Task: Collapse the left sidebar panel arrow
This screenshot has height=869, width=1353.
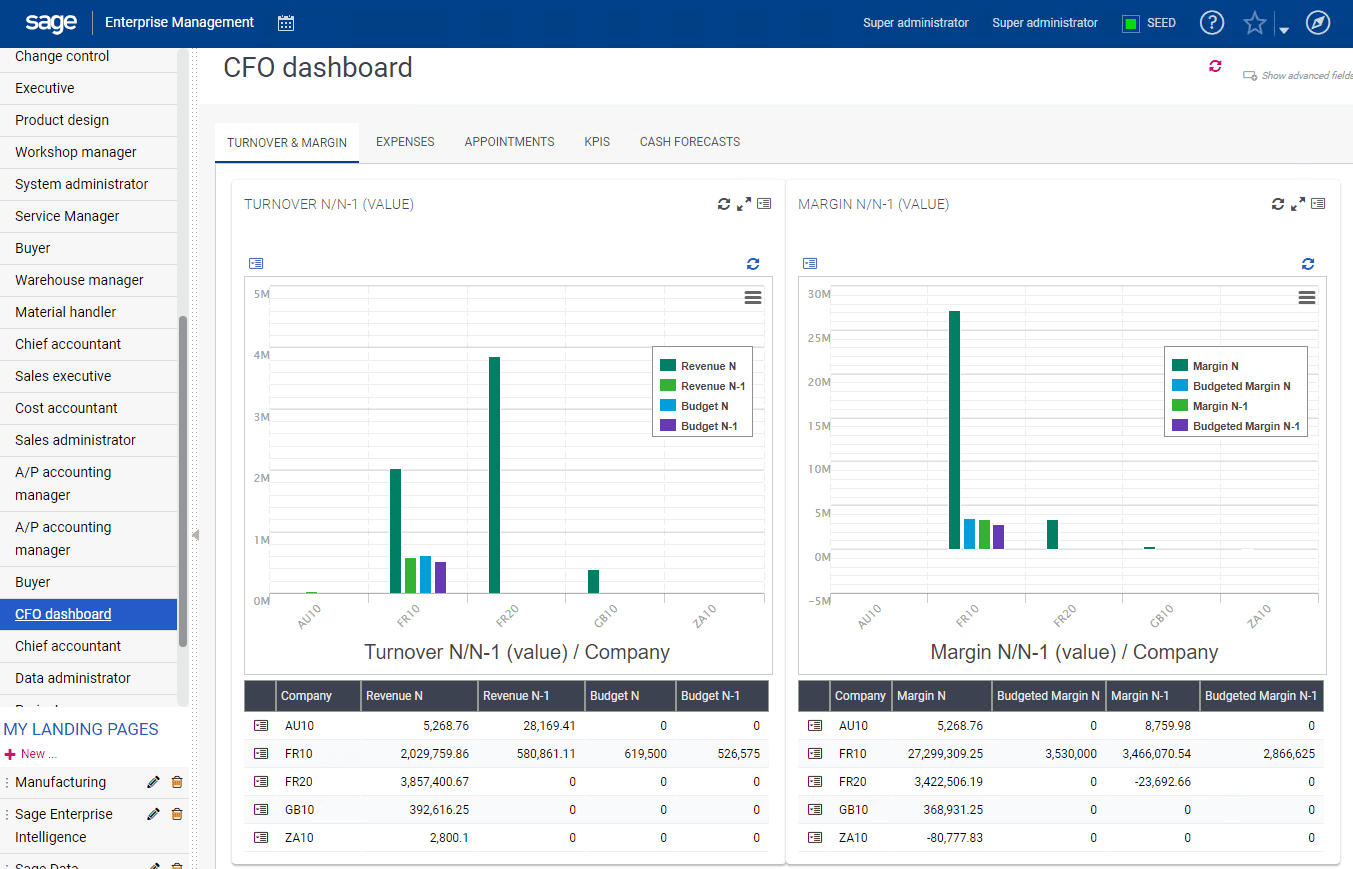Action: [x=195, y=535]
